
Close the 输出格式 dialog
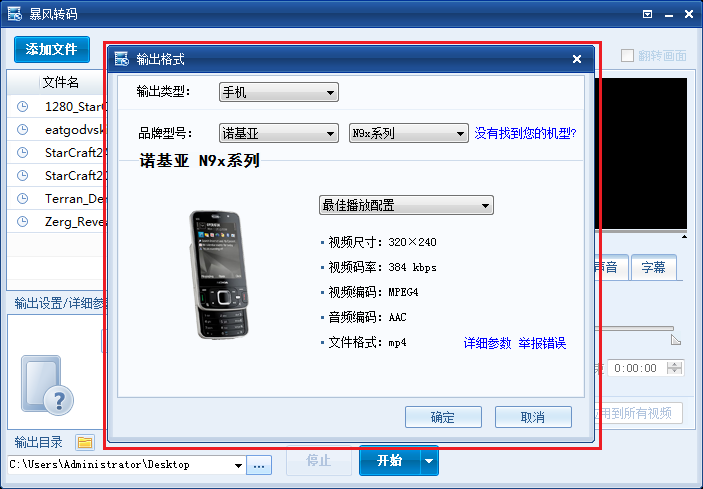[x=577, y=59]
